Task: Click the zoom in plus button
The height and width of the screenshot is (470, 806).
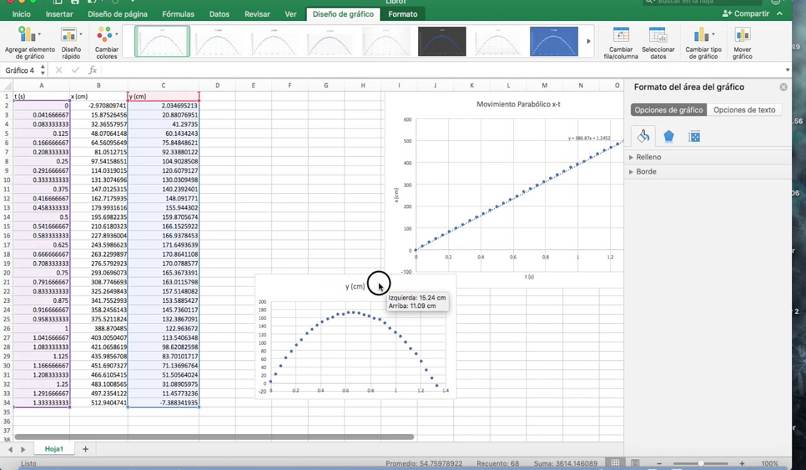Action: (x=742, y=463)
